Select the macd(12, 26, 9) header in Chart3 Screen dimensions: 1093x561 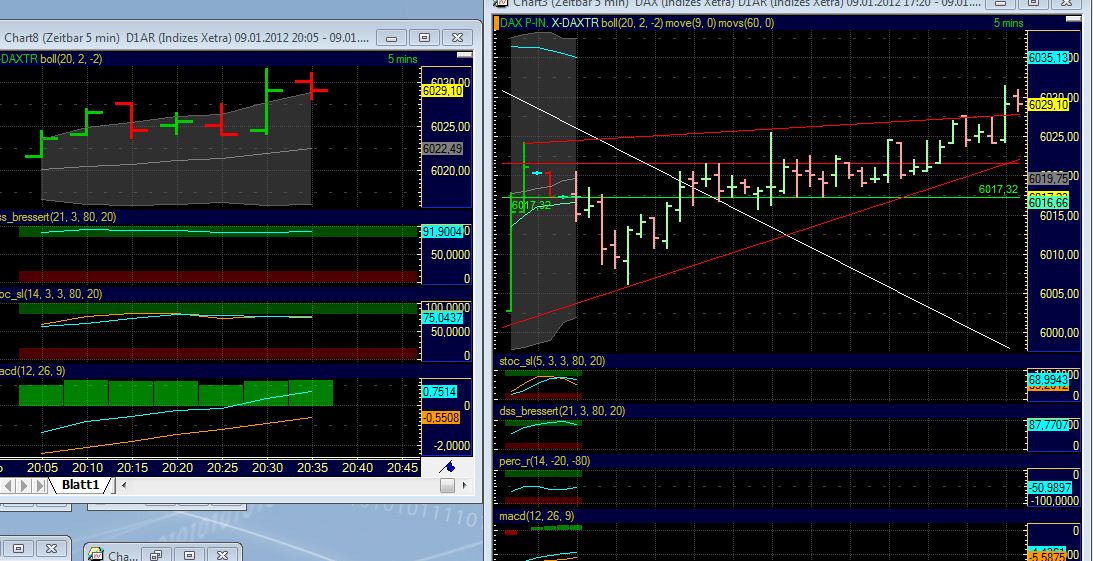(537, 516)
